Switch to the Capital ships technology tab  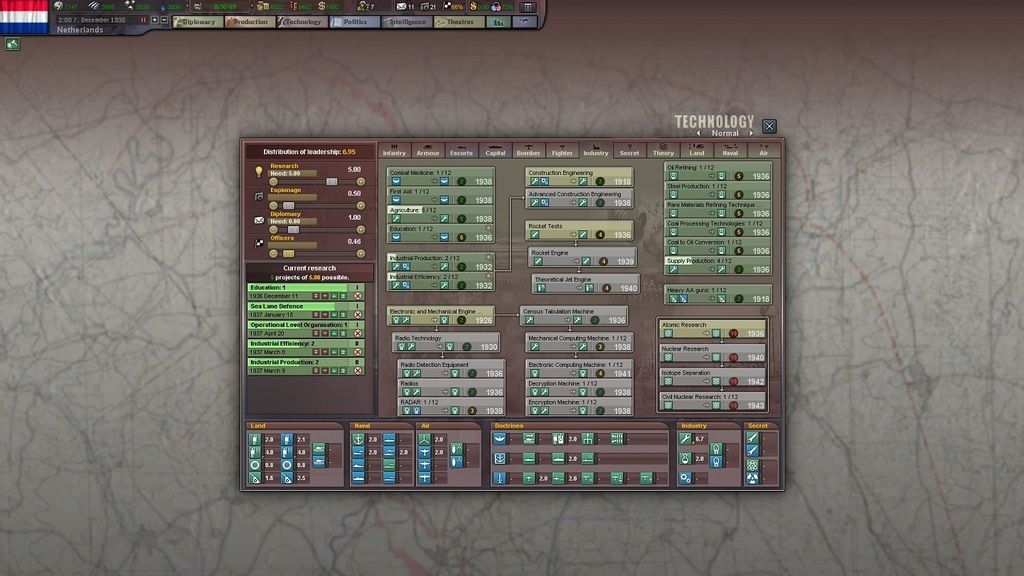(x=495, y=151)
